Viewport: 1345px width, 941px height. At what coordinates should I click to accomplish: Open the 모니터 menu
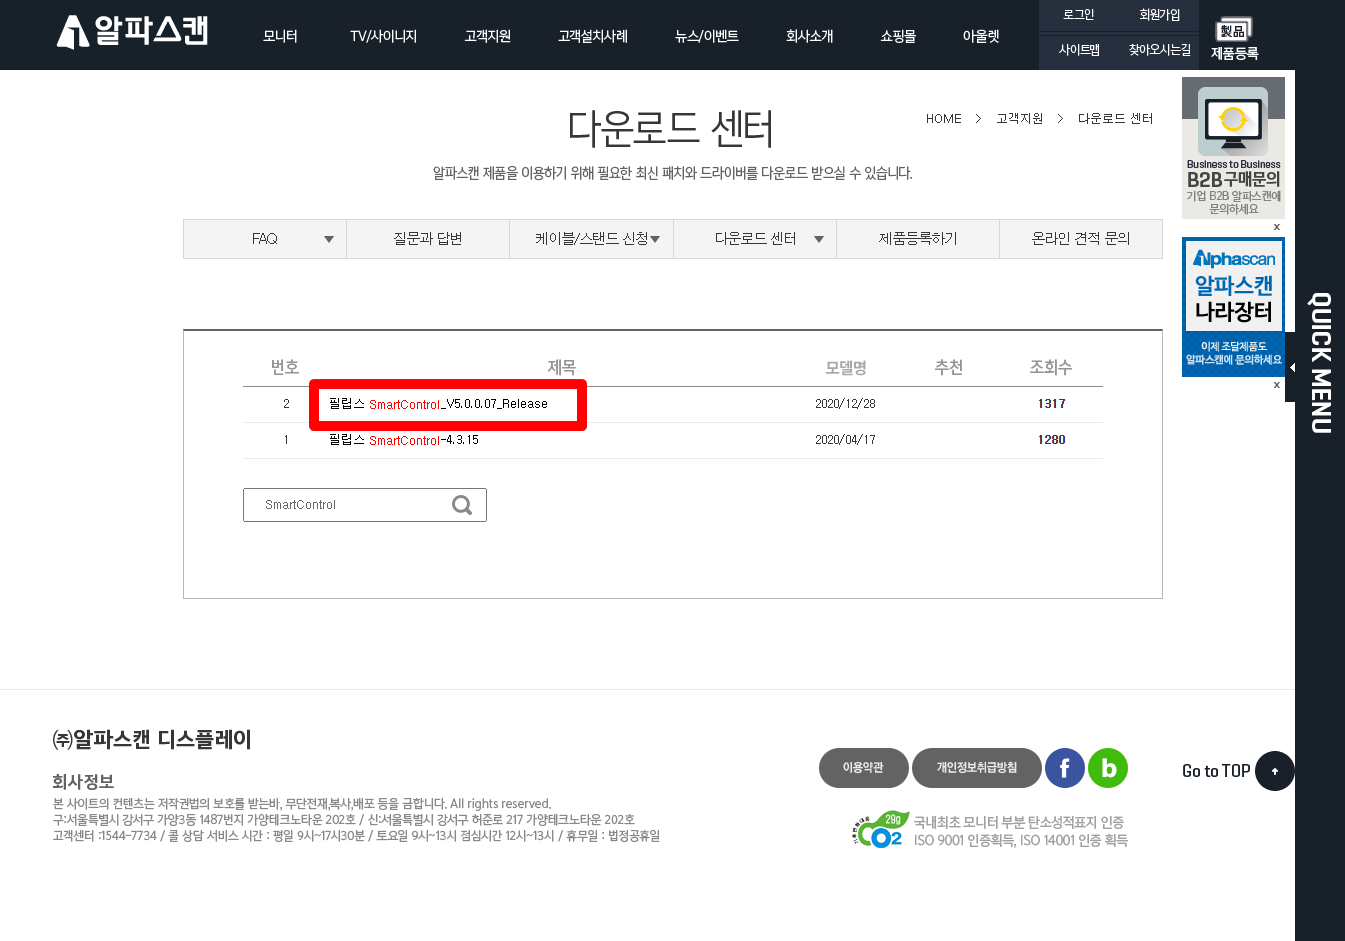tap(280, 36)
